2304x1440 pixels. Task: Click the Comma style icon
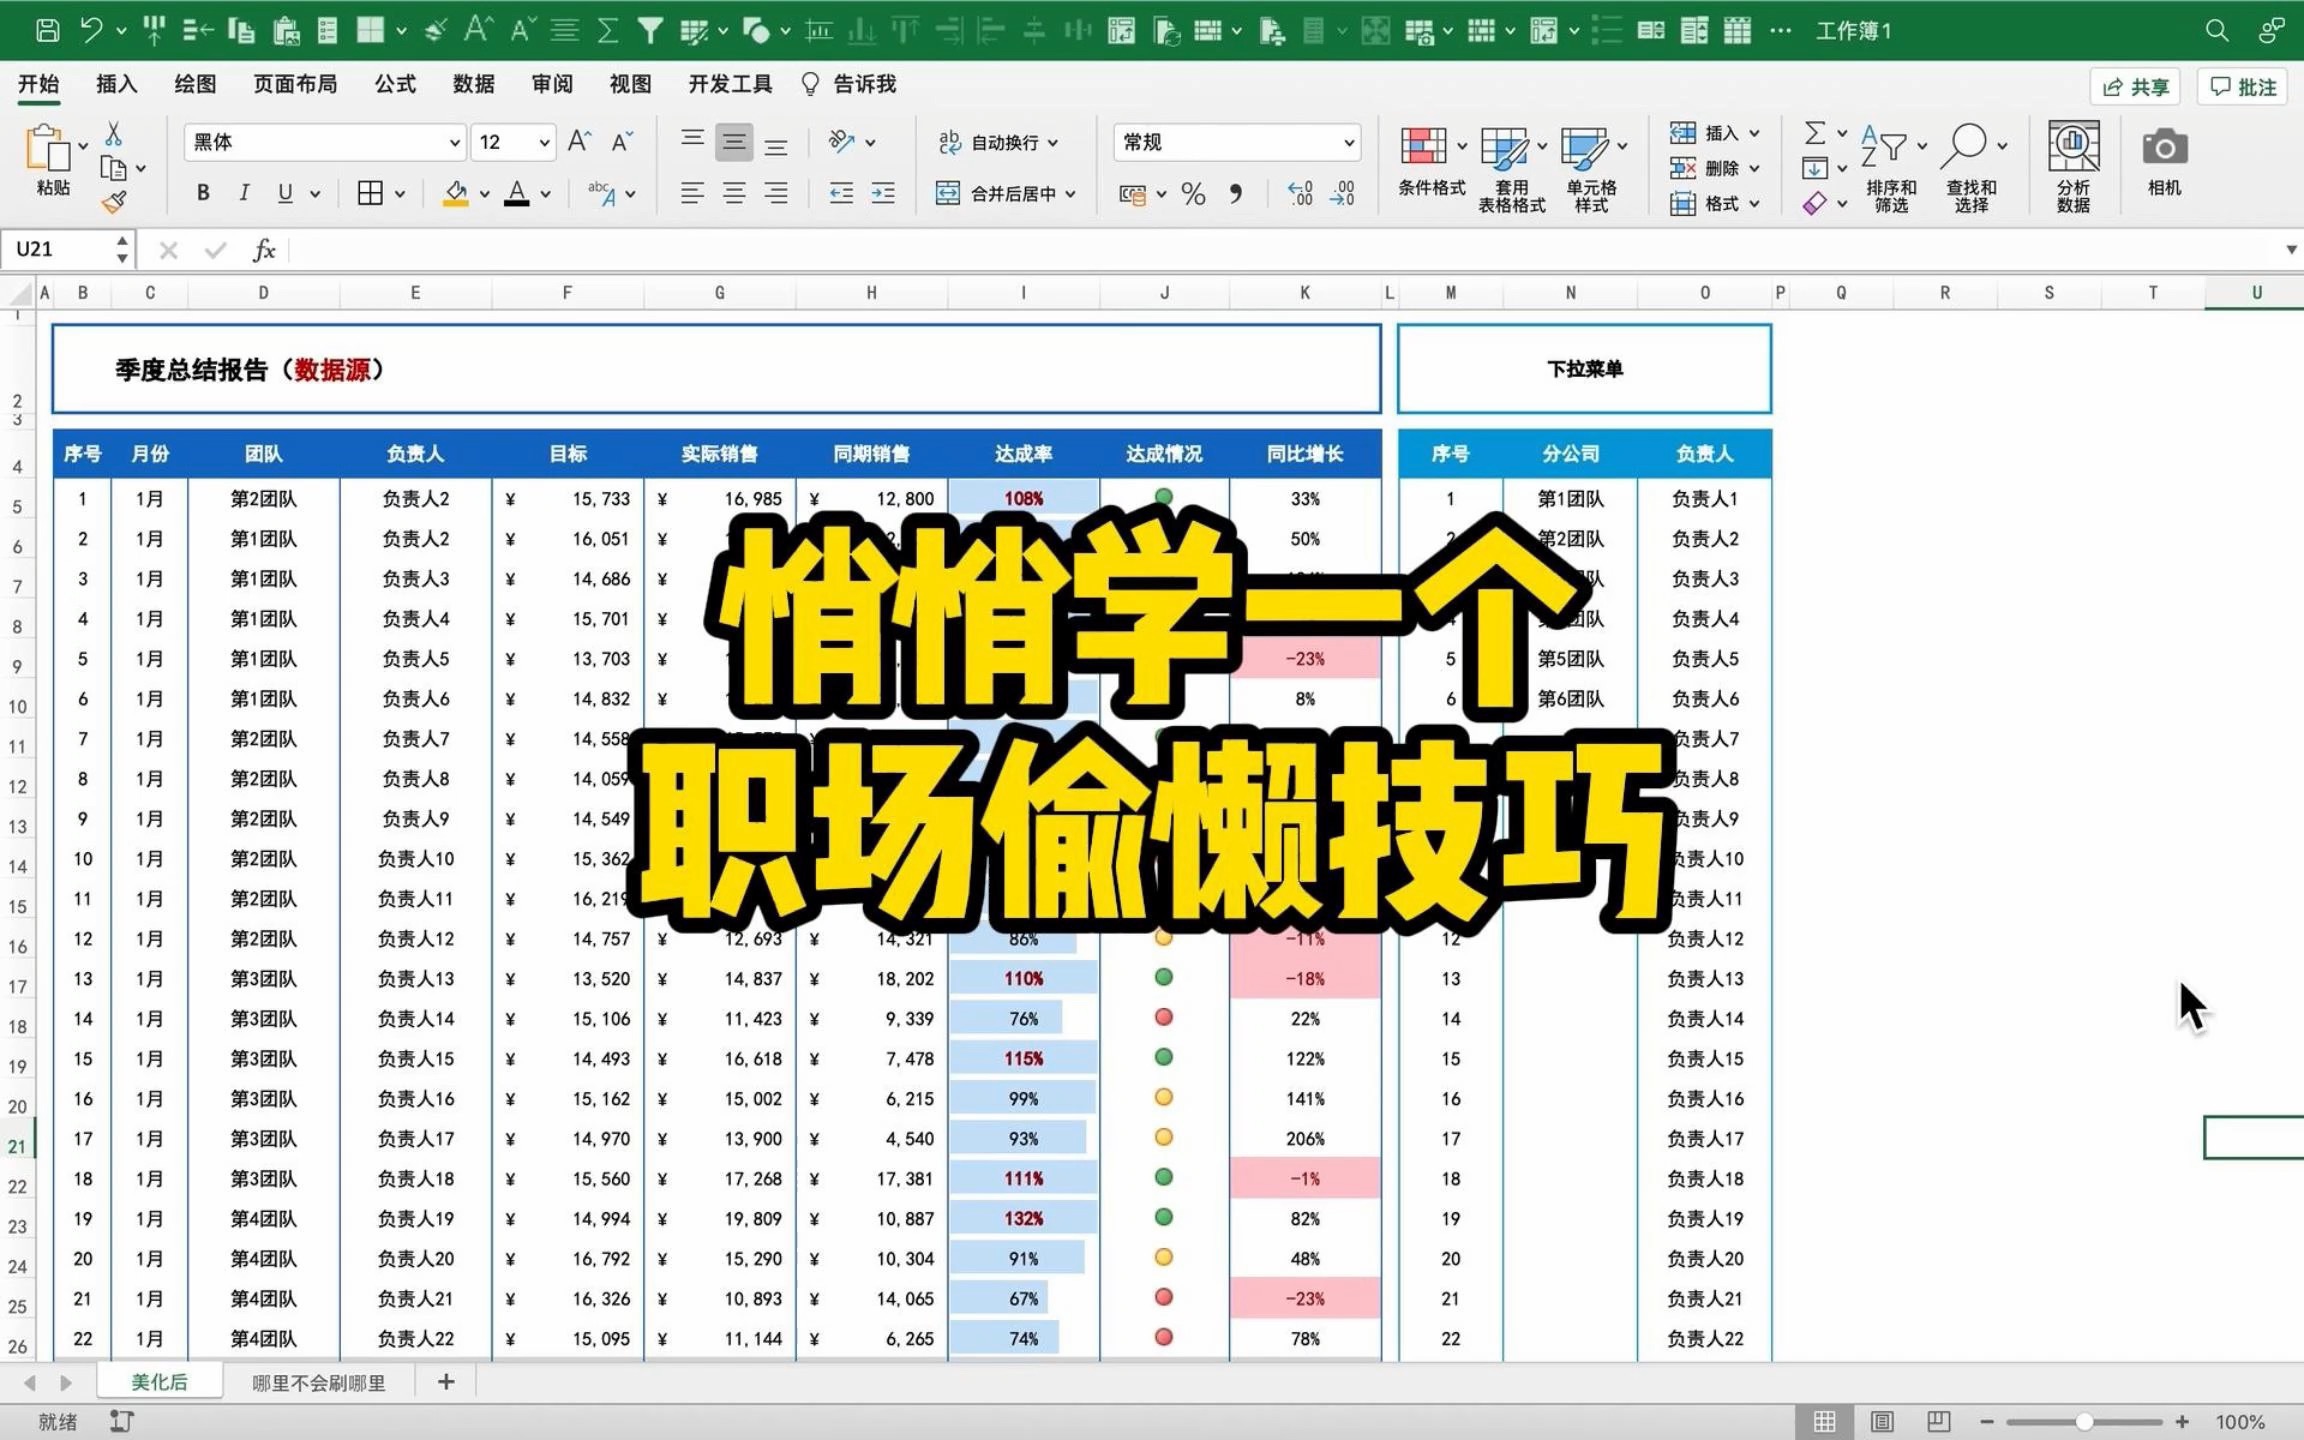(x=1236, y=193)
